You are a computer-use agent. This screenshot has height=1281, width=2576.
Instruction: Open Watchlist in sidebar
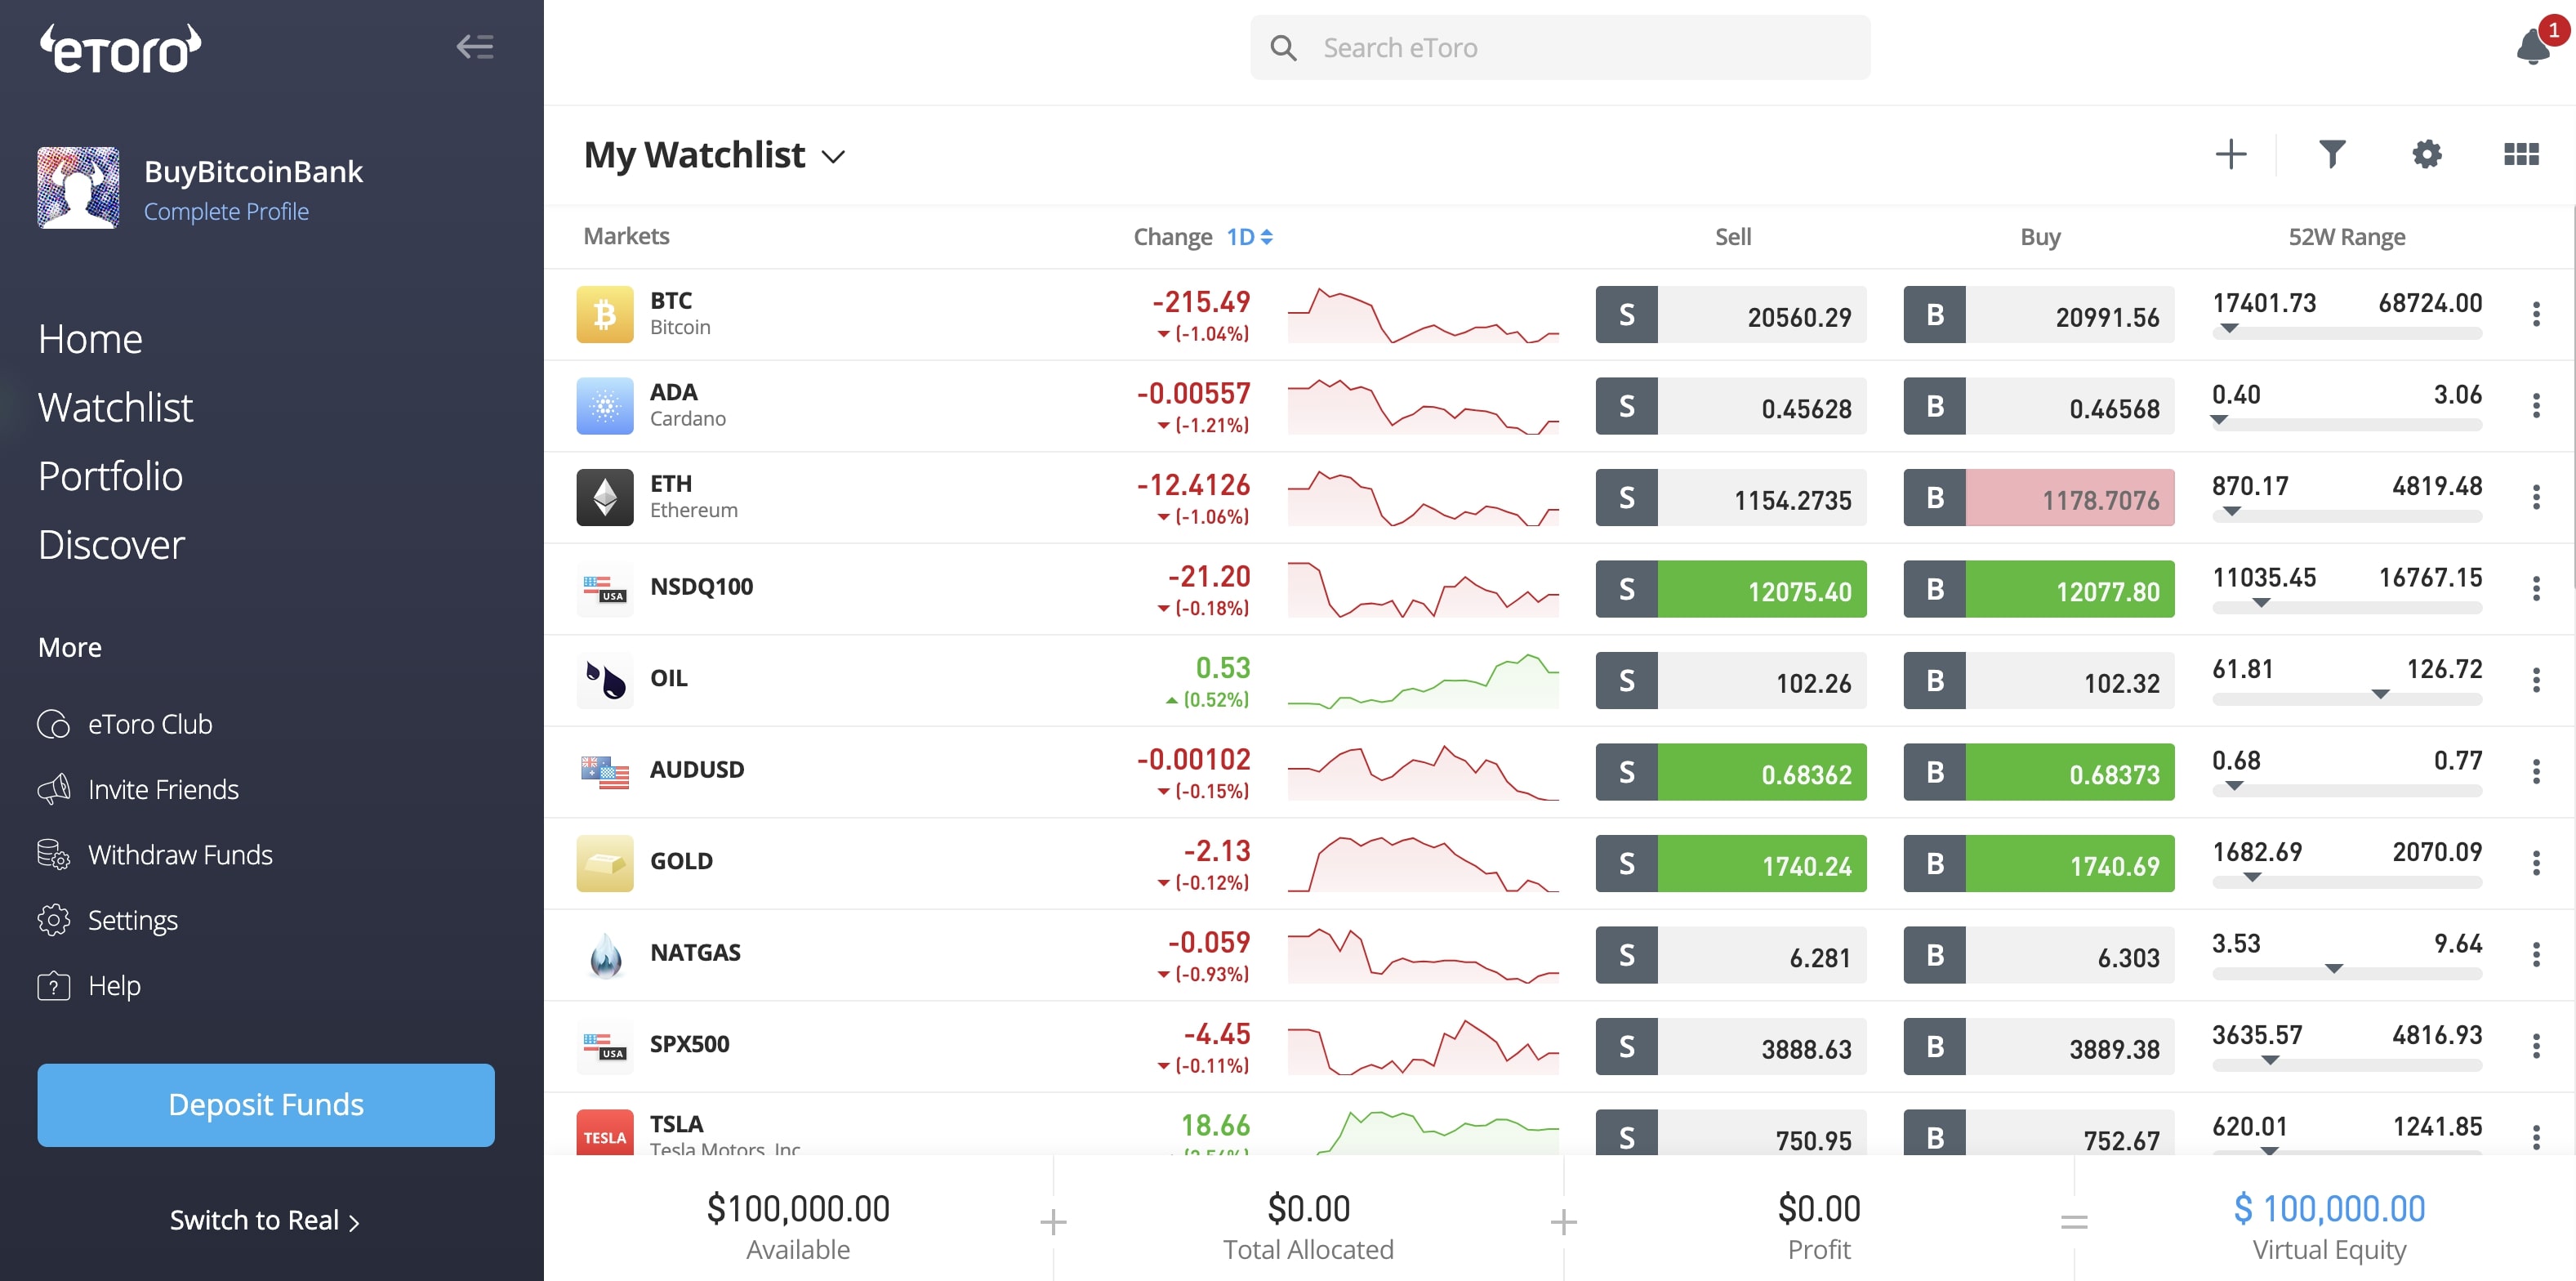click(115, 408)
